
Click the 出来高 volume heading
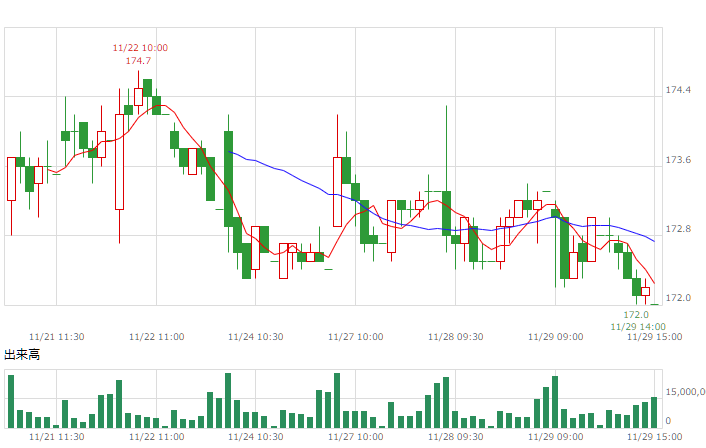pyautogui.click(x=22, y=355)
